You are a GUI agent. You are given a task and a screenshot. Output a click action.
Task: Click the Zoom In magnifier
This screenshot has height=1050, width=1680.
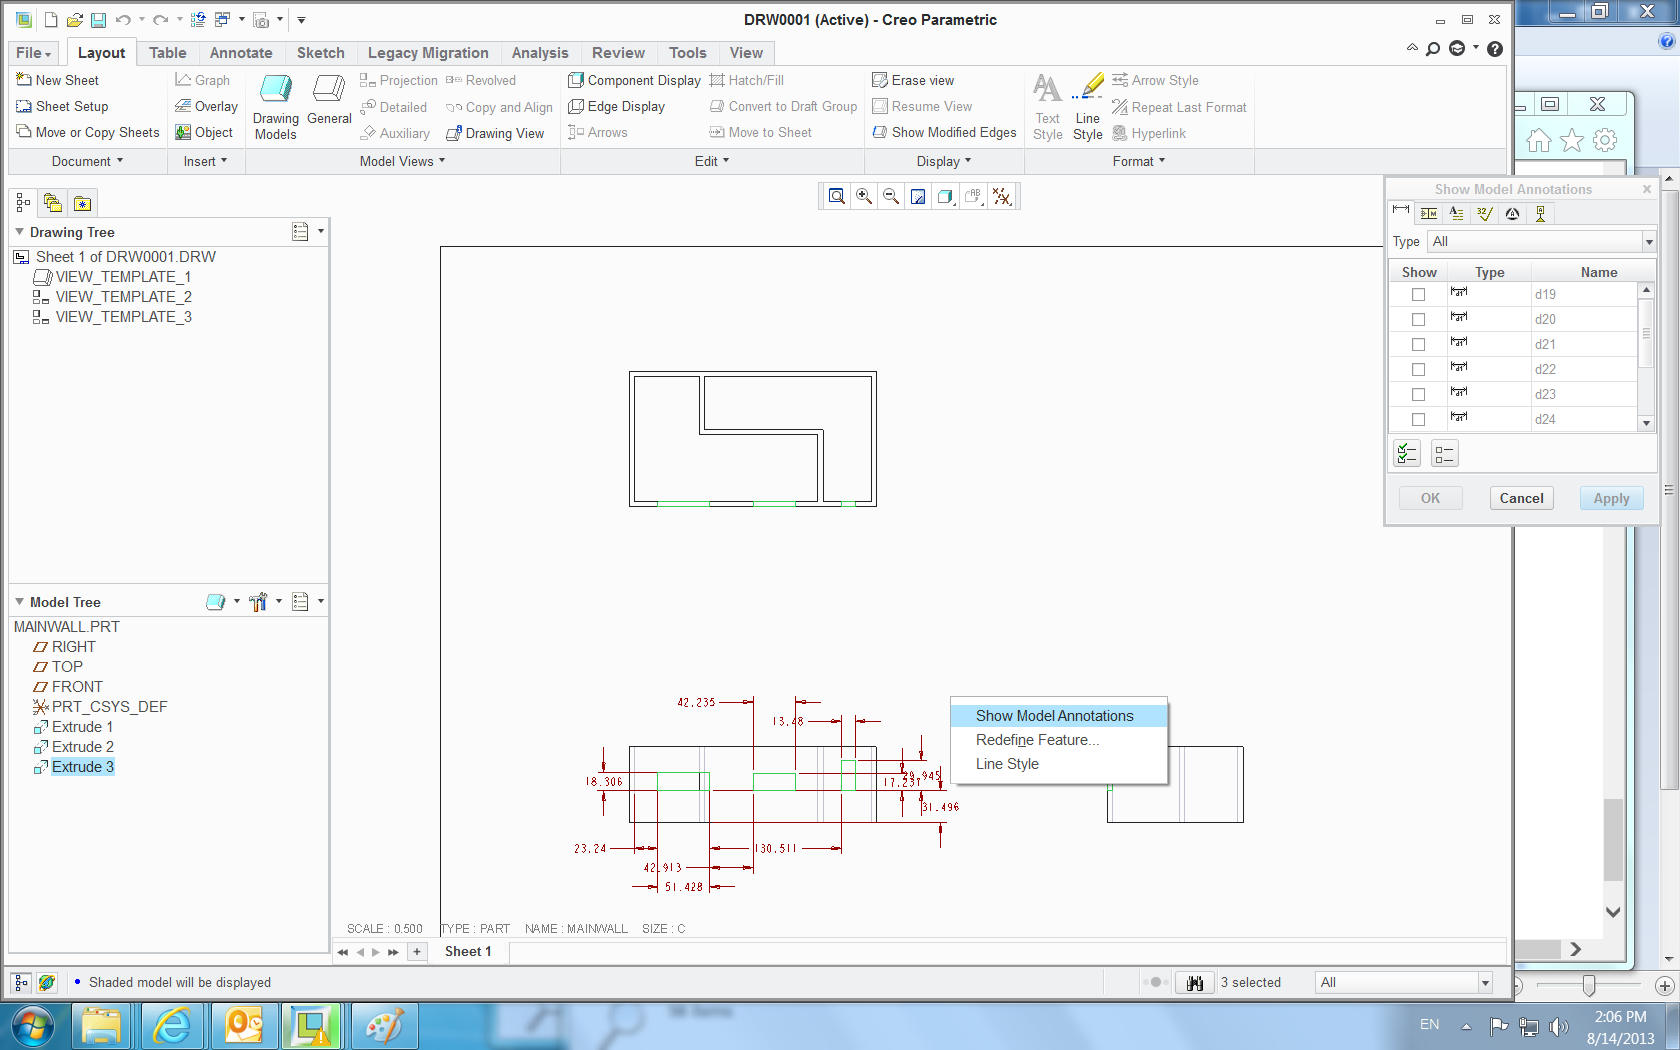(x=864, y=197)
